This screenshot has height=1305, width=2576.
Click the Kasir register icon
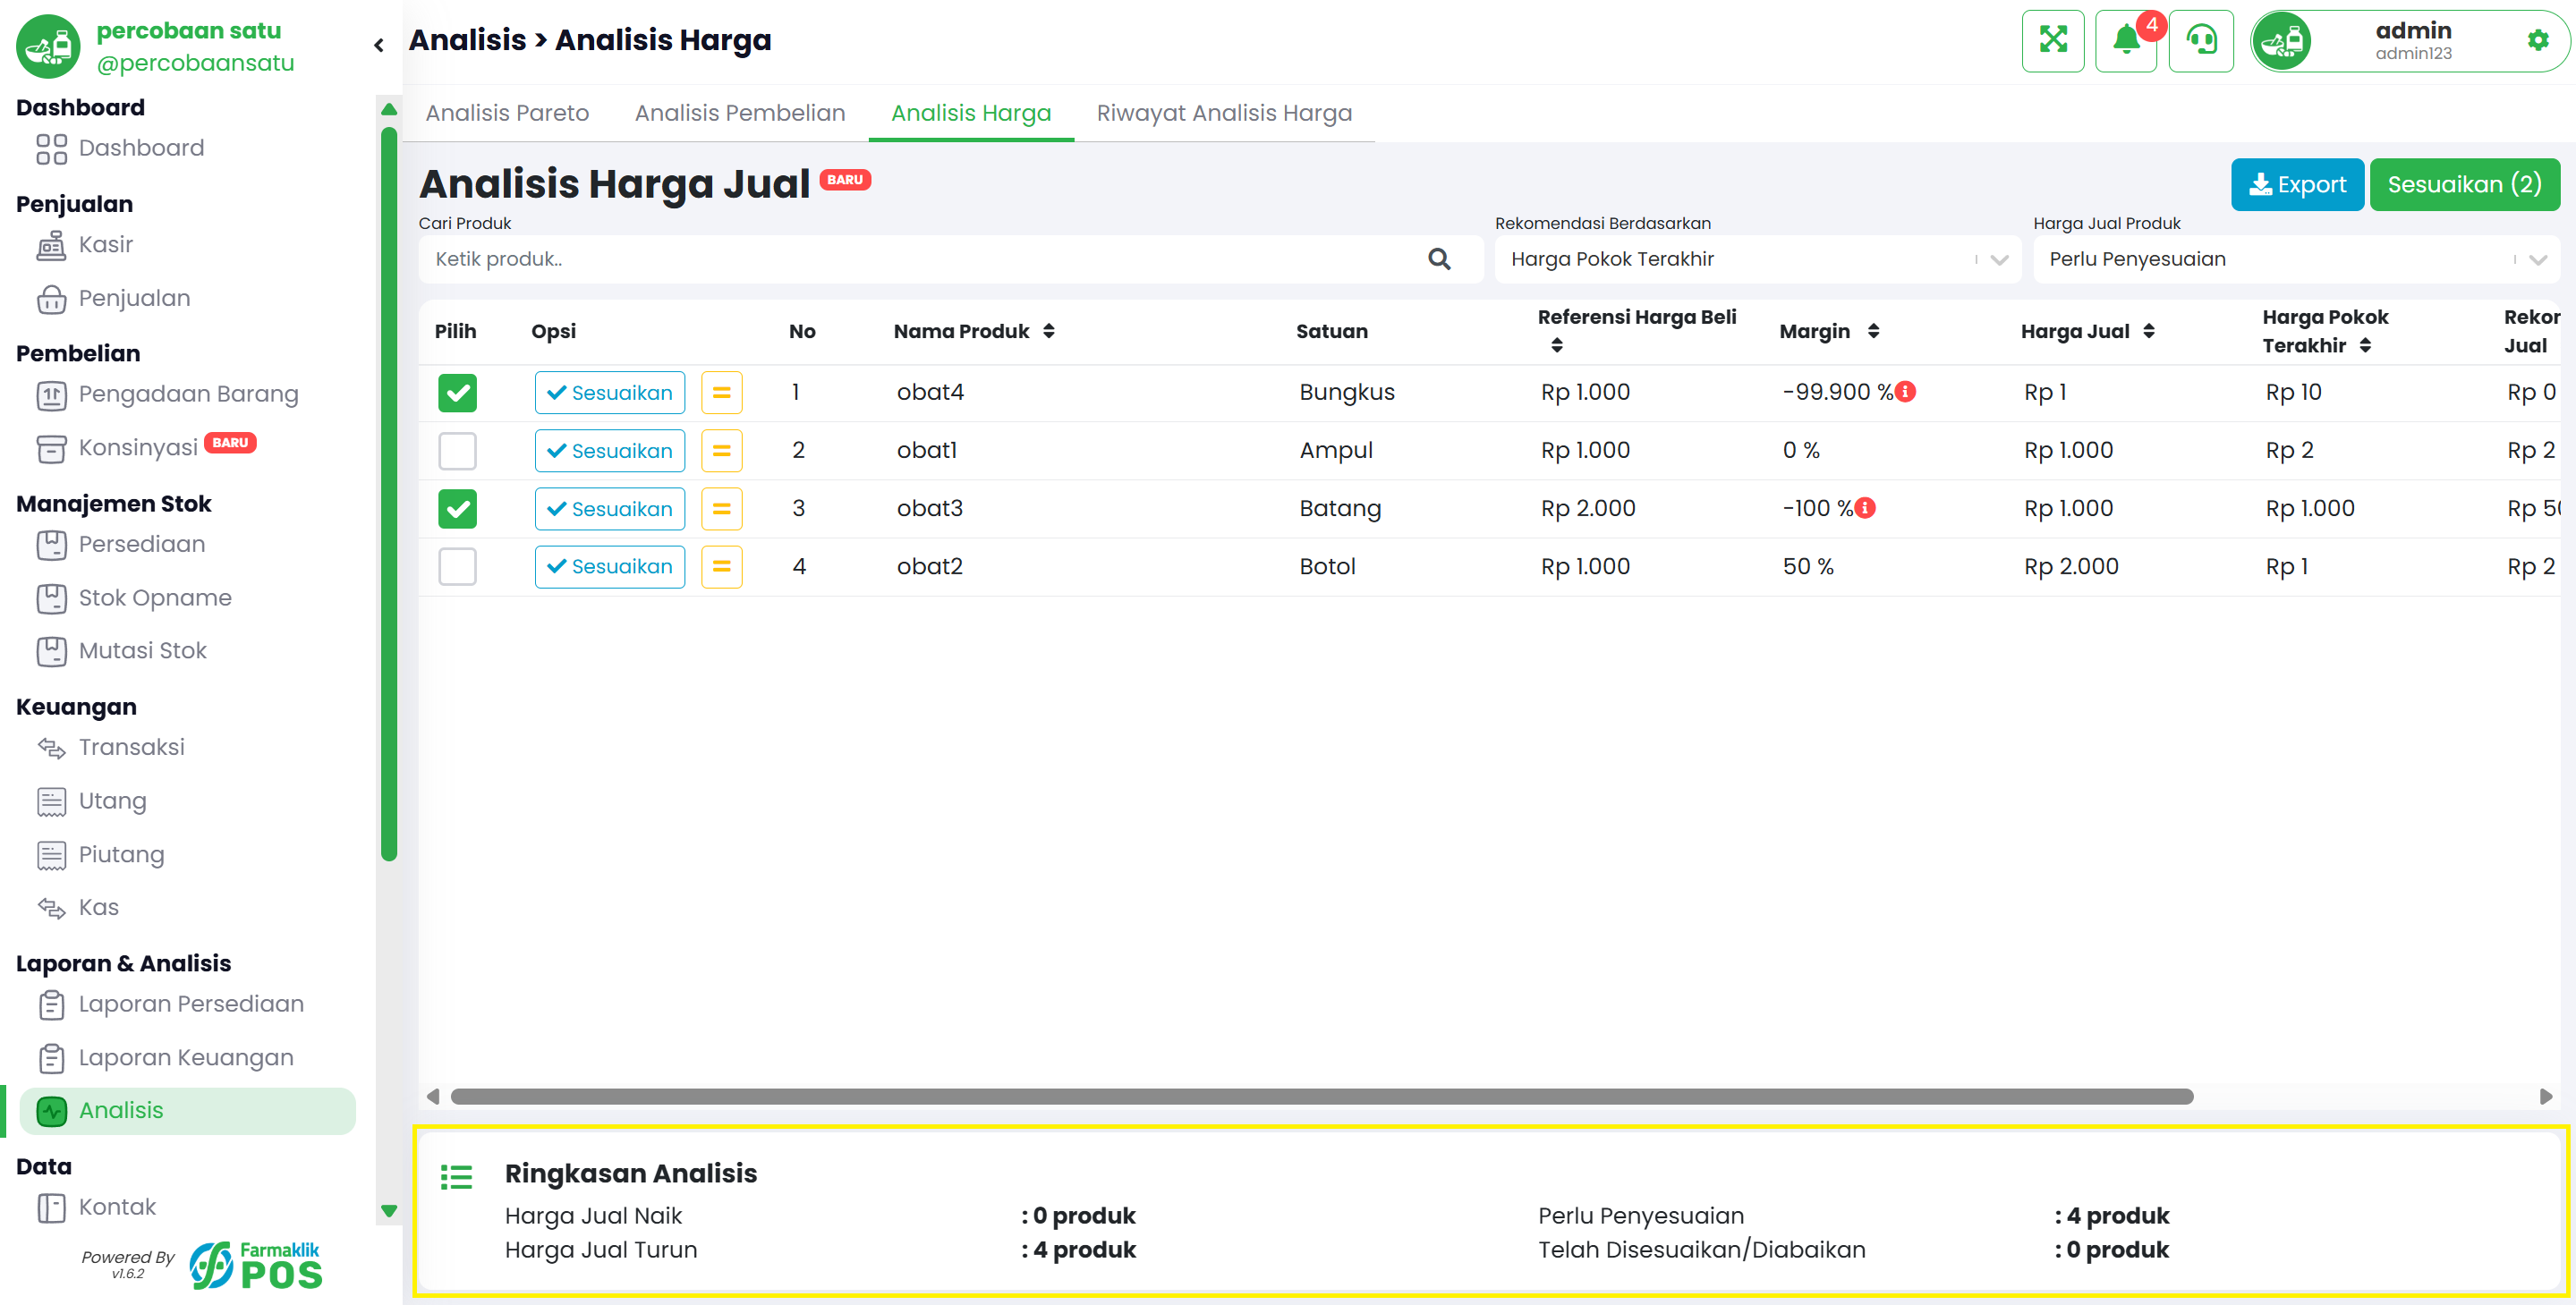51,245
